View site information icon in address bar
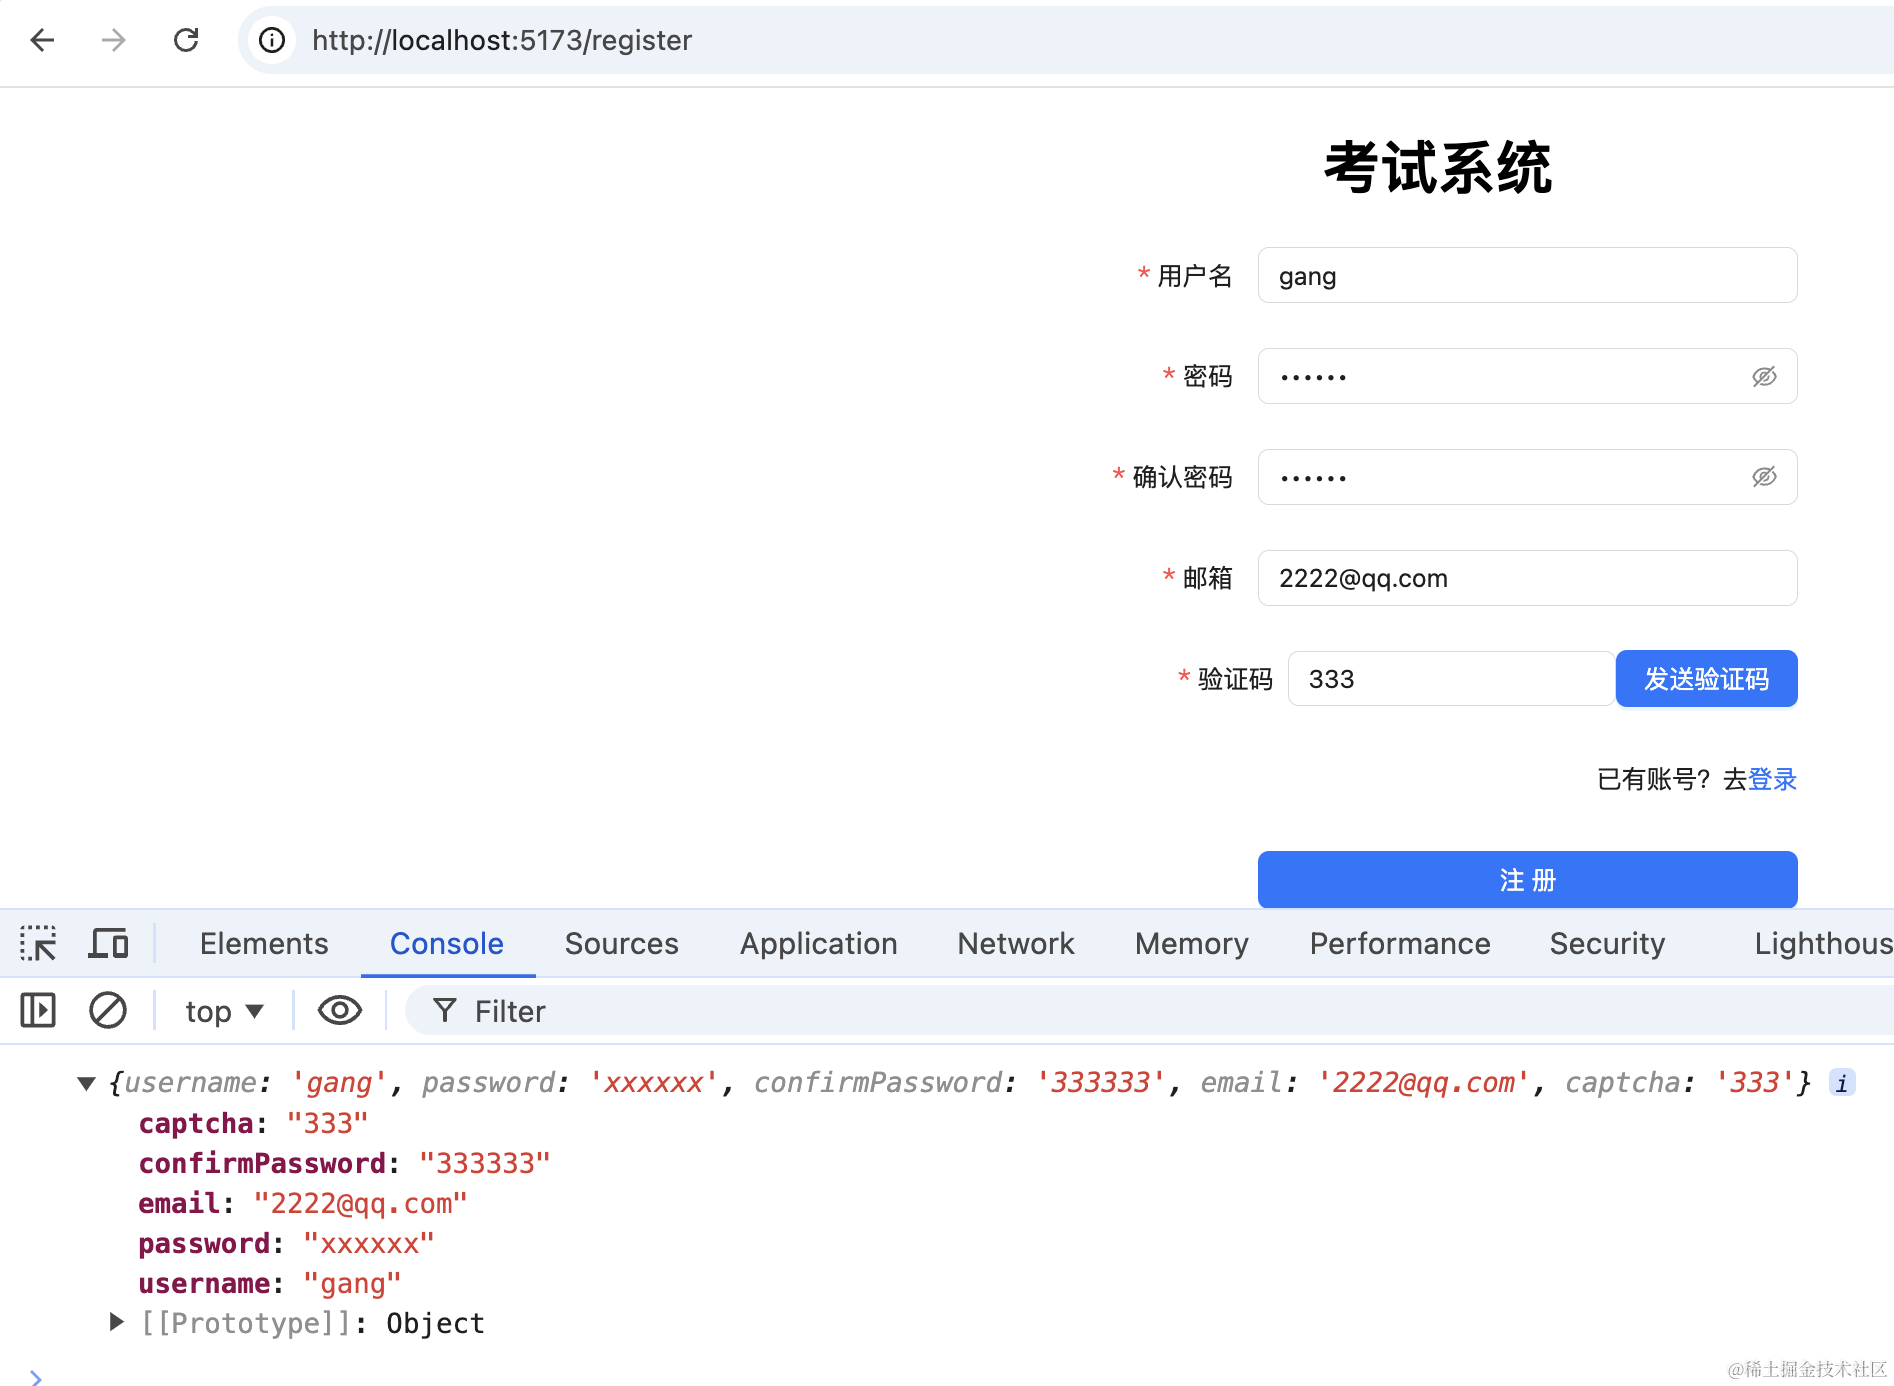The width and height of the screenshot is (1894, 1386). [272, 40]
